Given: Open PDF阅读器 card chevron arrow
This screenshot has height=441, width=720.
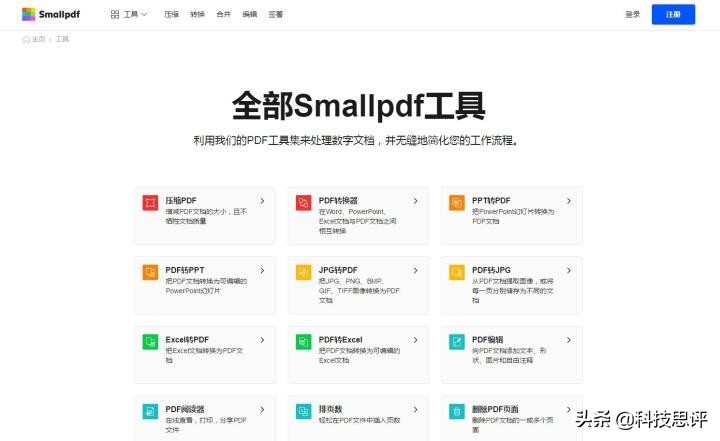Looking at the screenshot, I should coord(262,409).
